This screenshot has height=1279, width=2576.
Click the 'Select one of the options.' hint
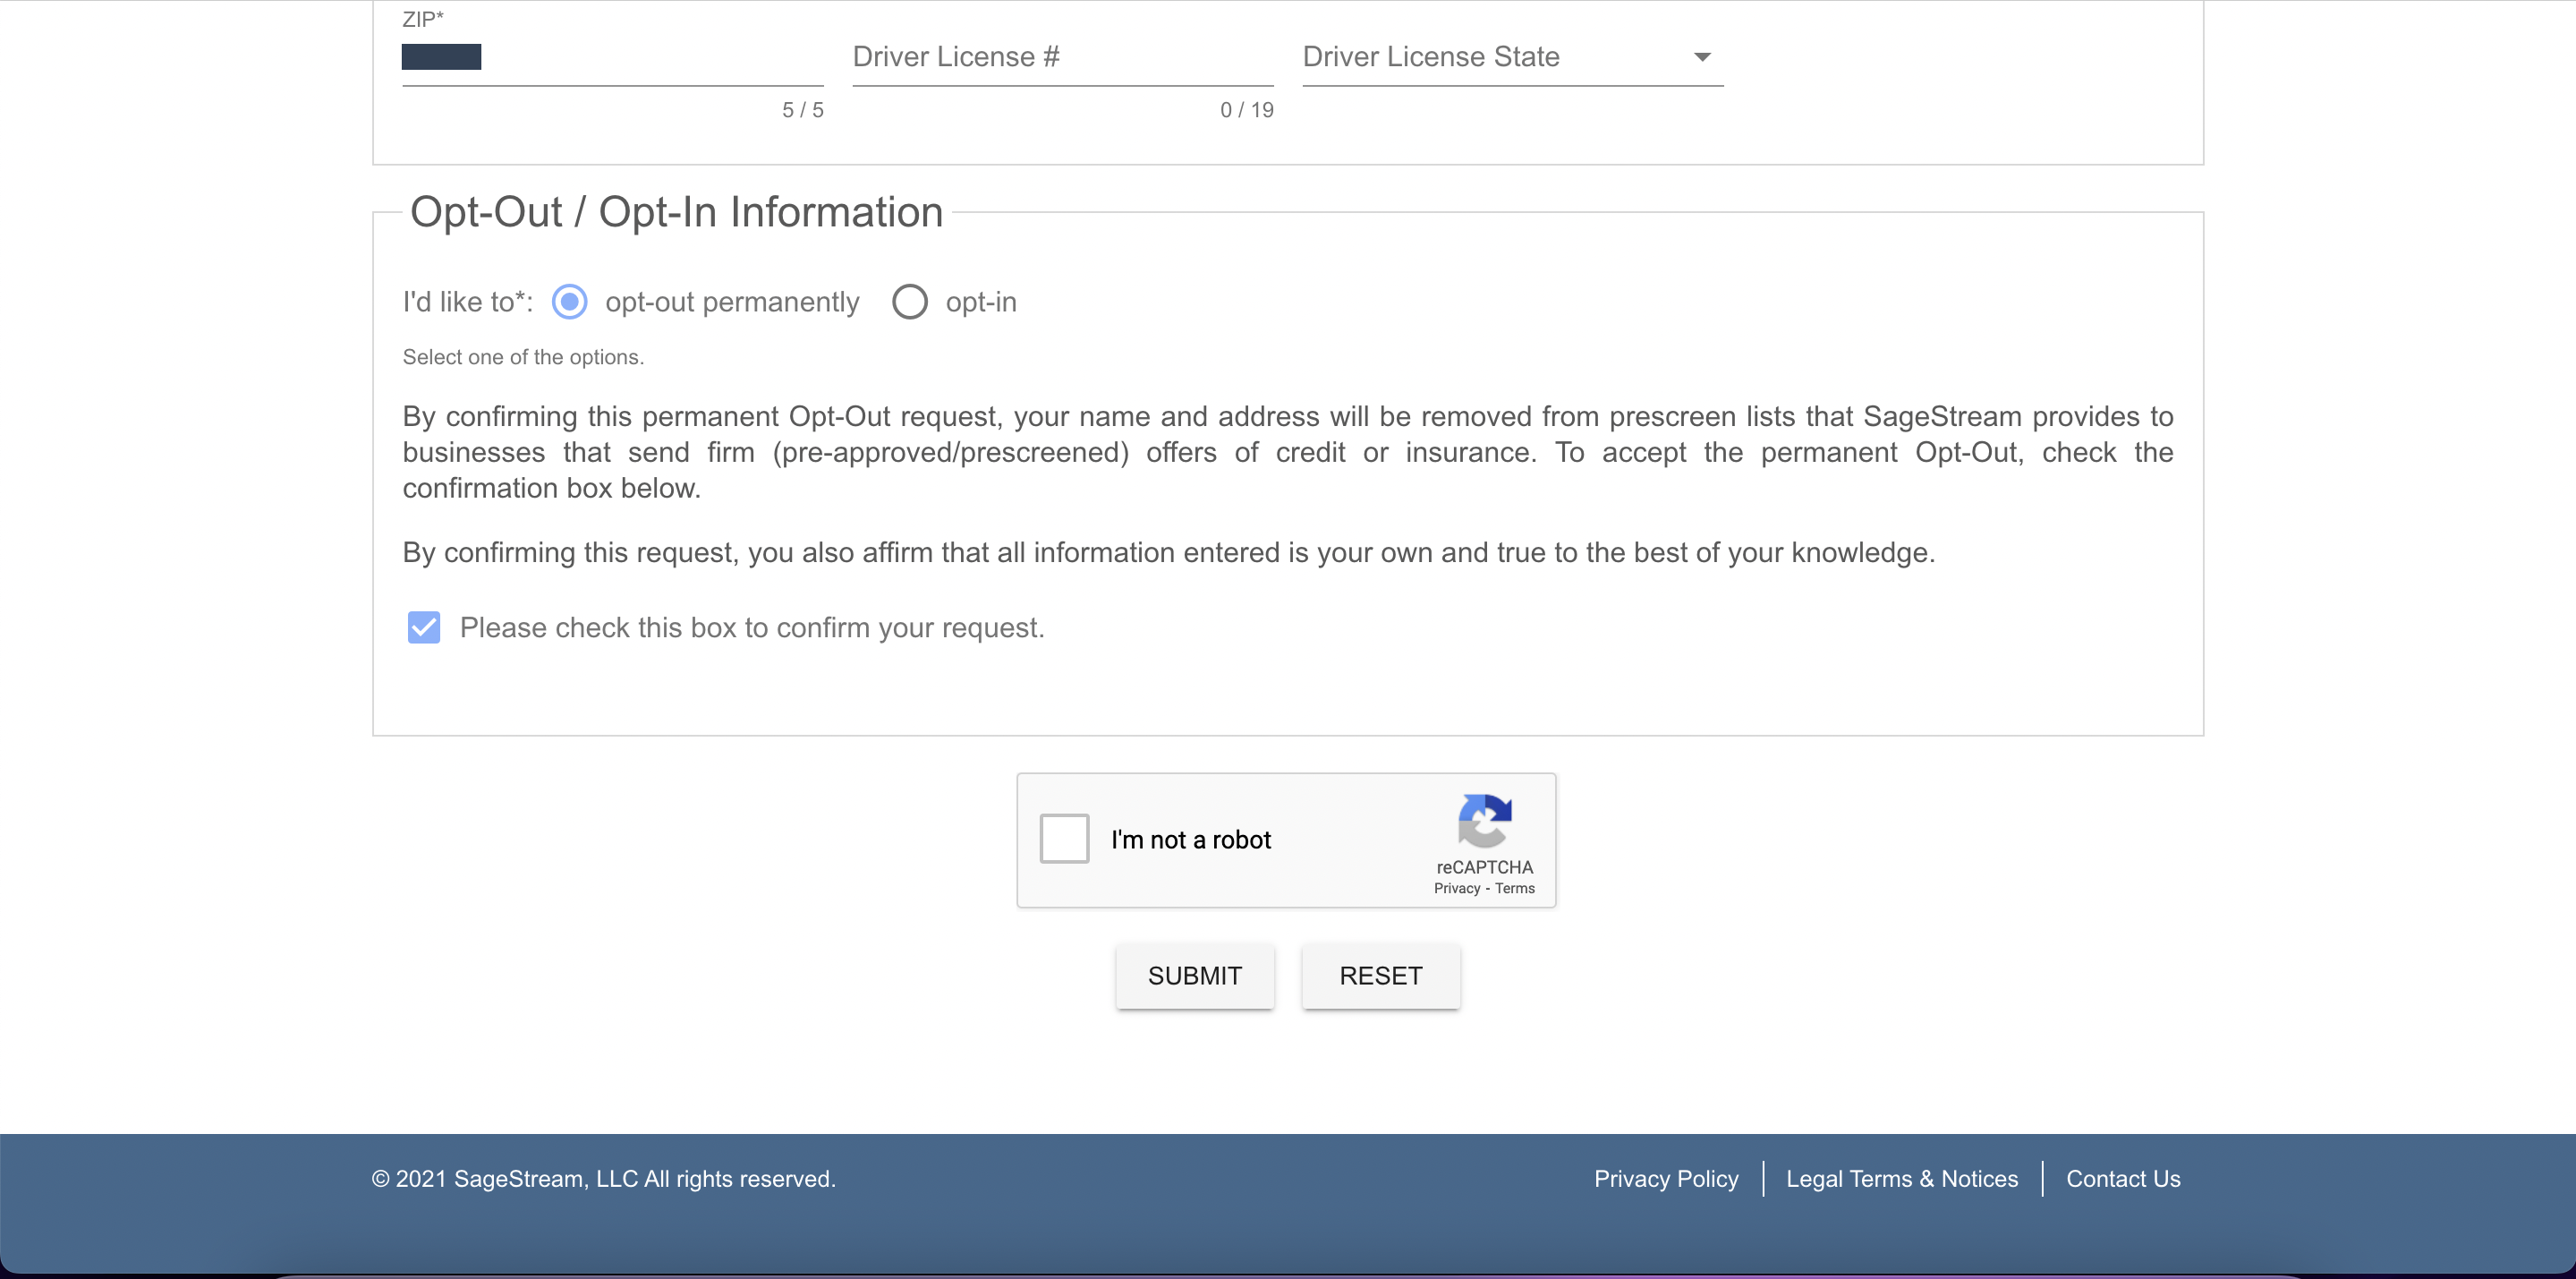[x=523, y=357]
